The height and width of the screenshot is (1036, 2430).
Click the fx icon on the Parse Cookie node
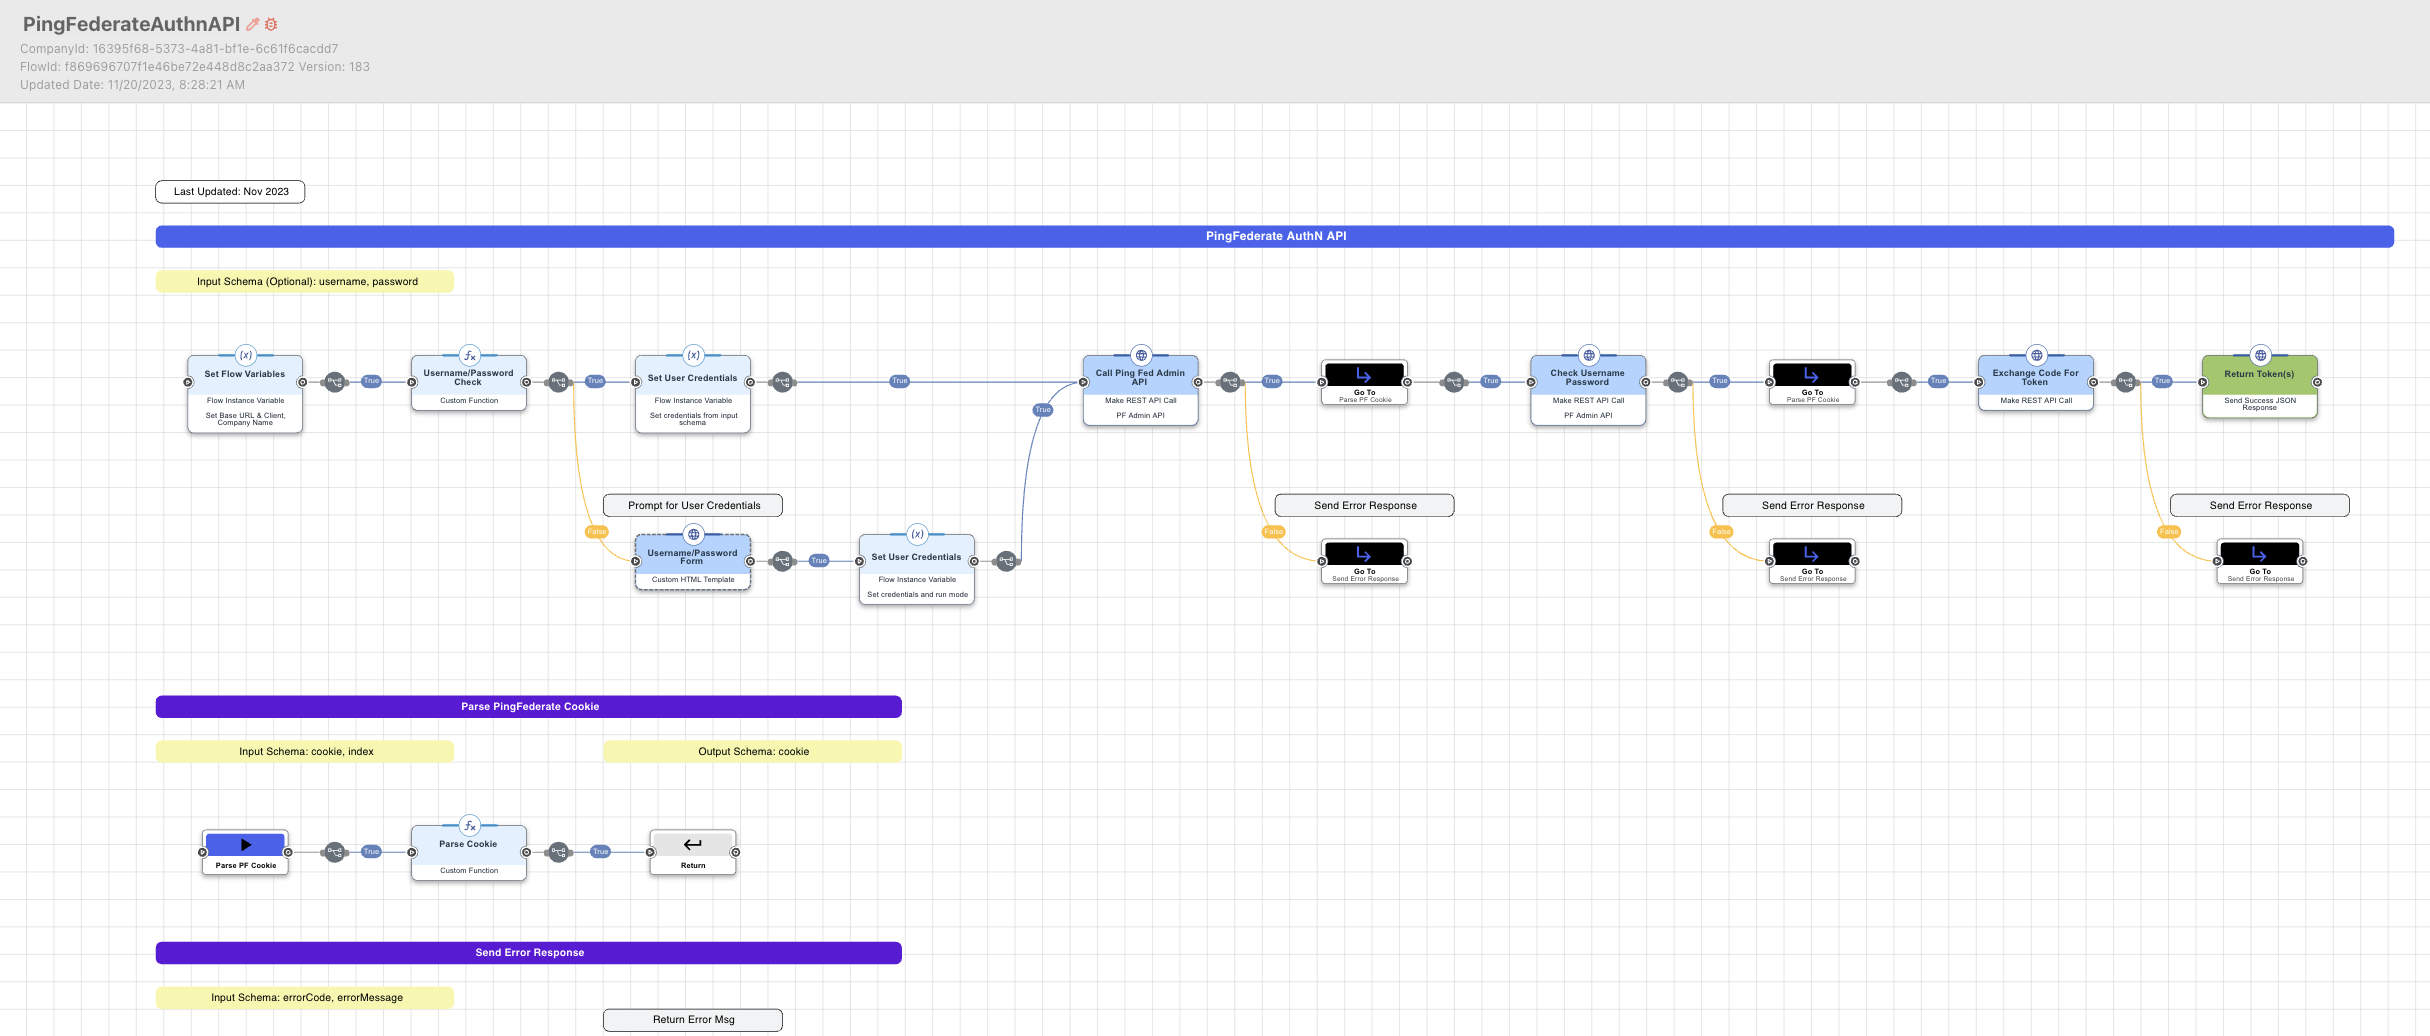469,826
